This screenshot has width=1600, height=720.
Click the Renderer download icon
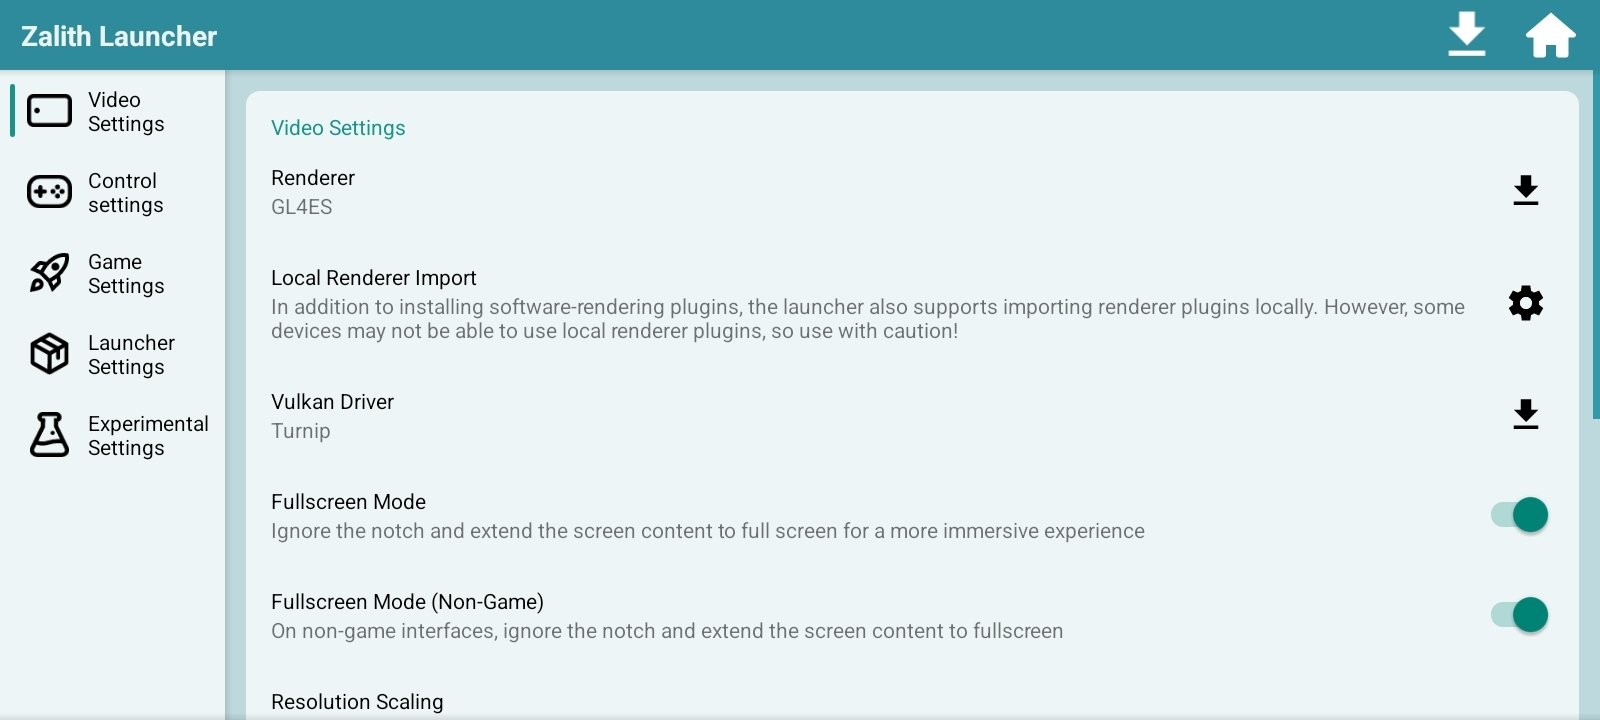pyautogui.click(x=1525, y=190)
